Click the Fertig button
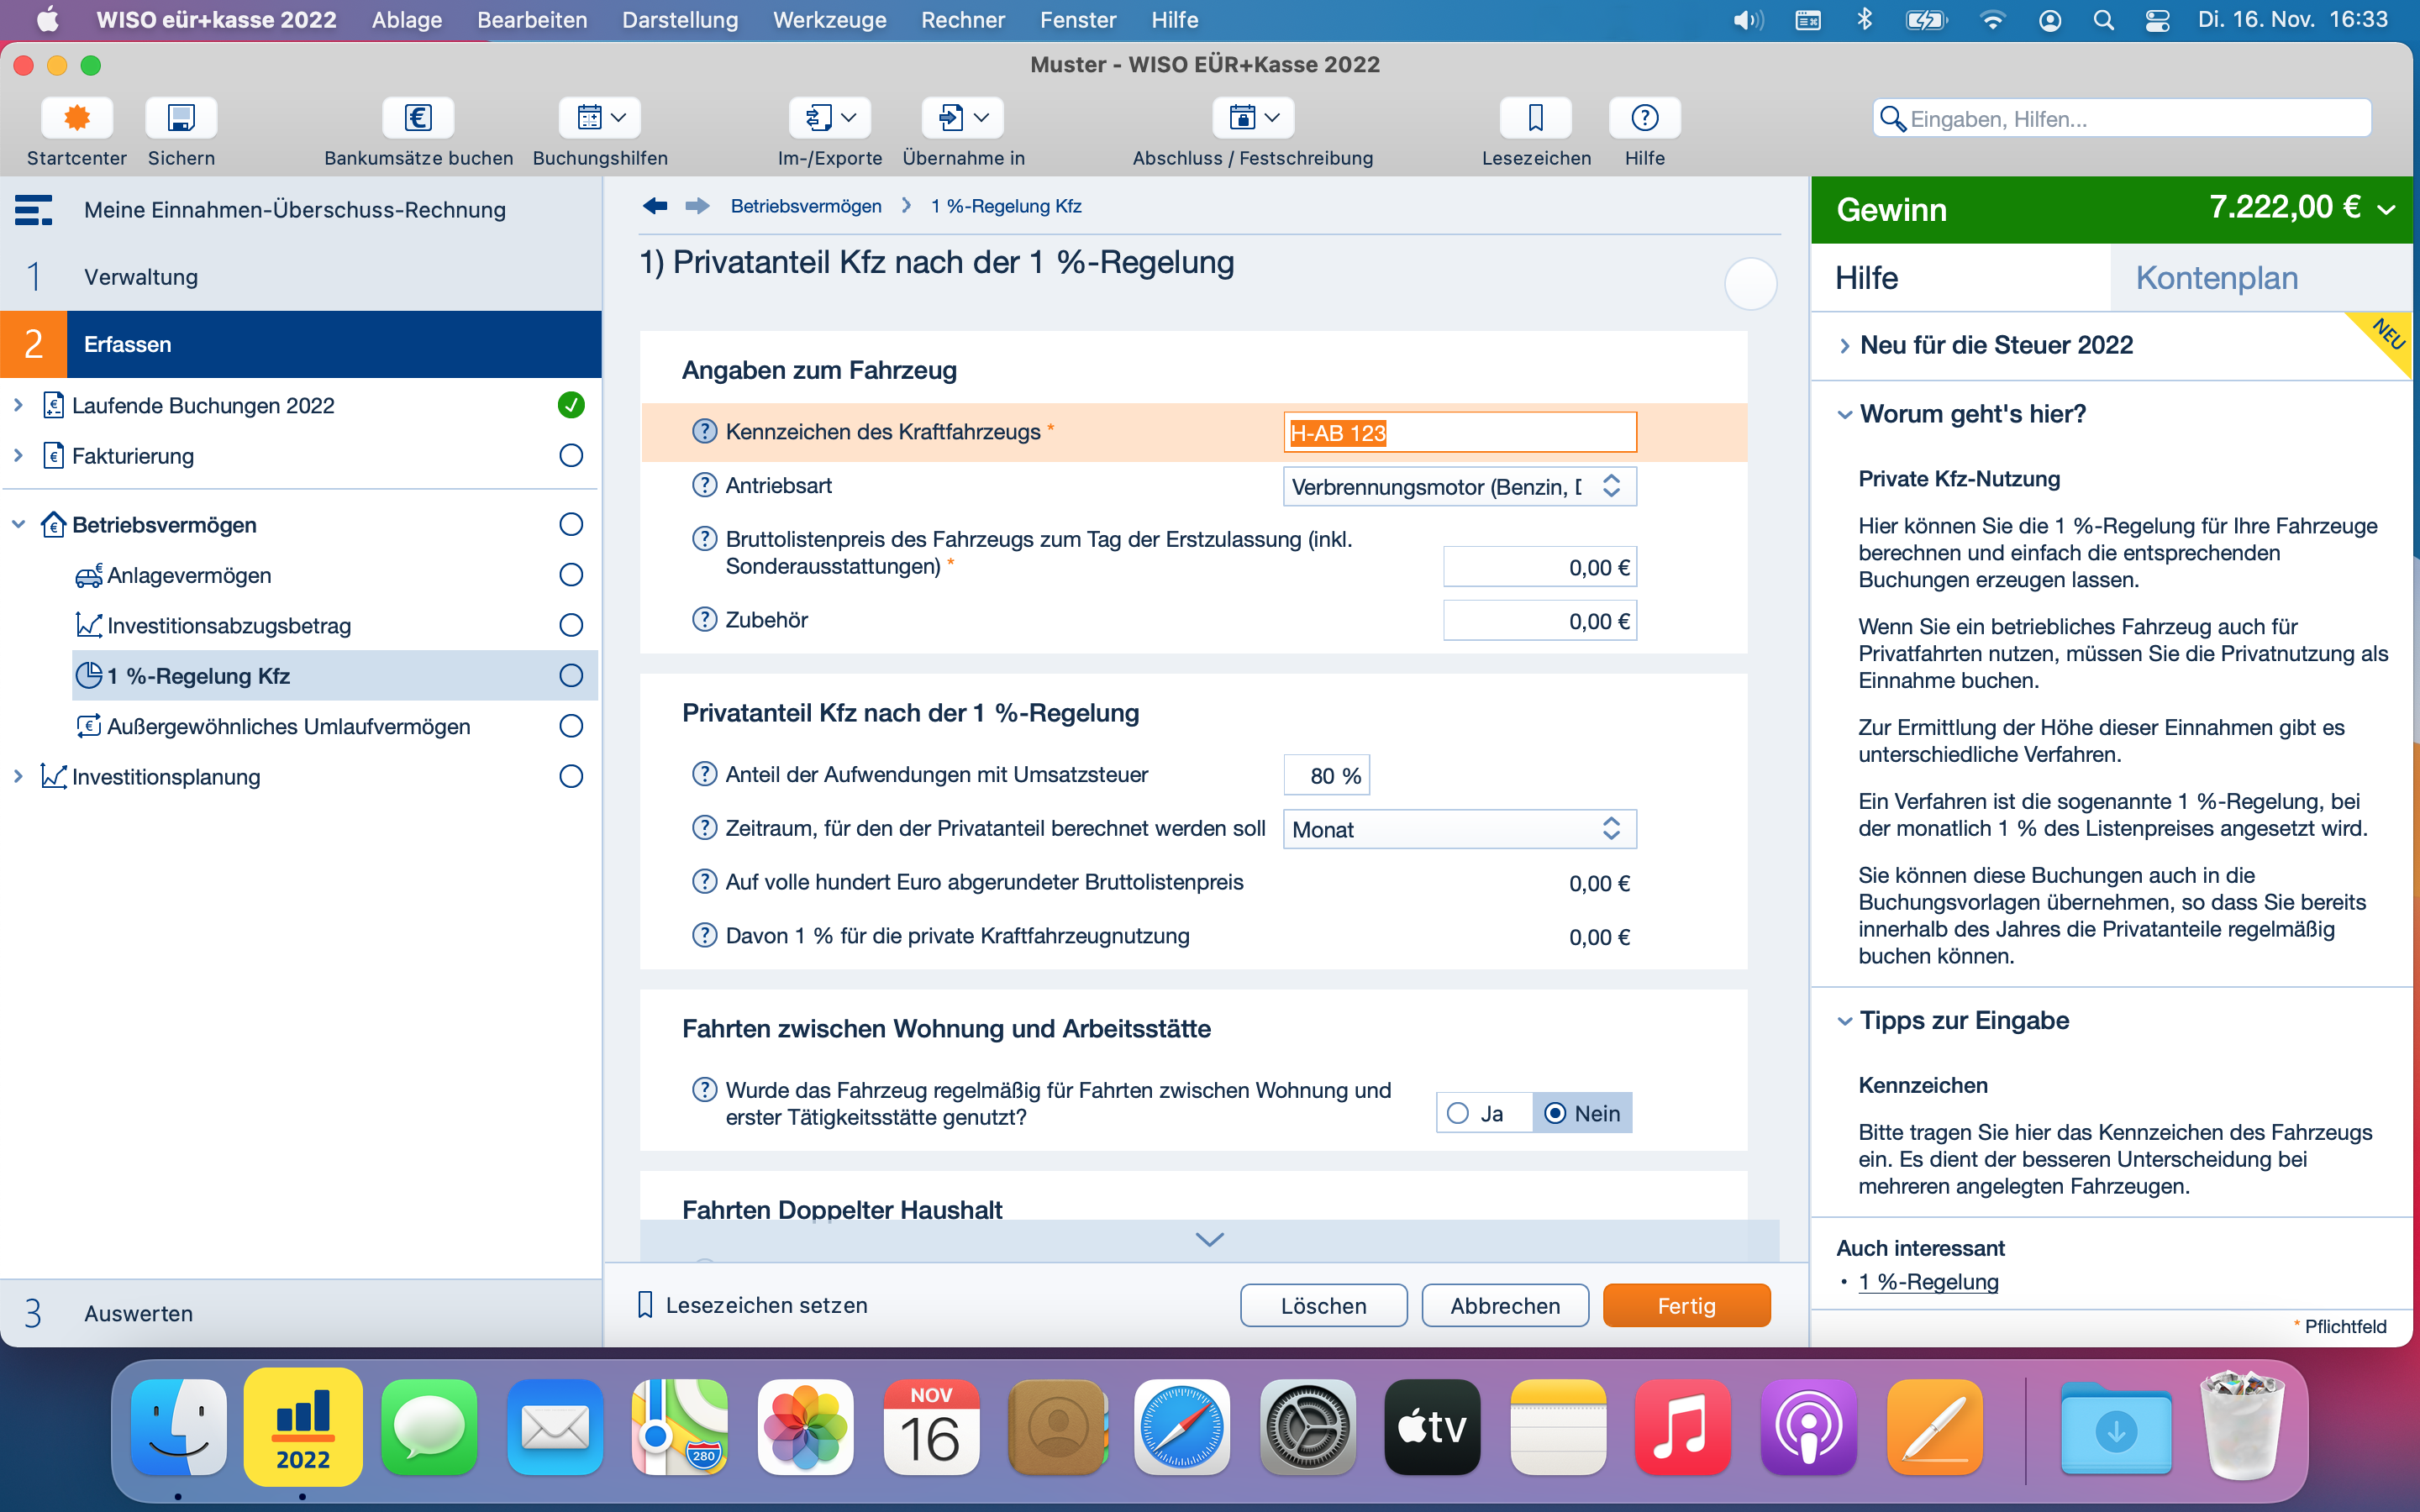 (1686, 1305)
